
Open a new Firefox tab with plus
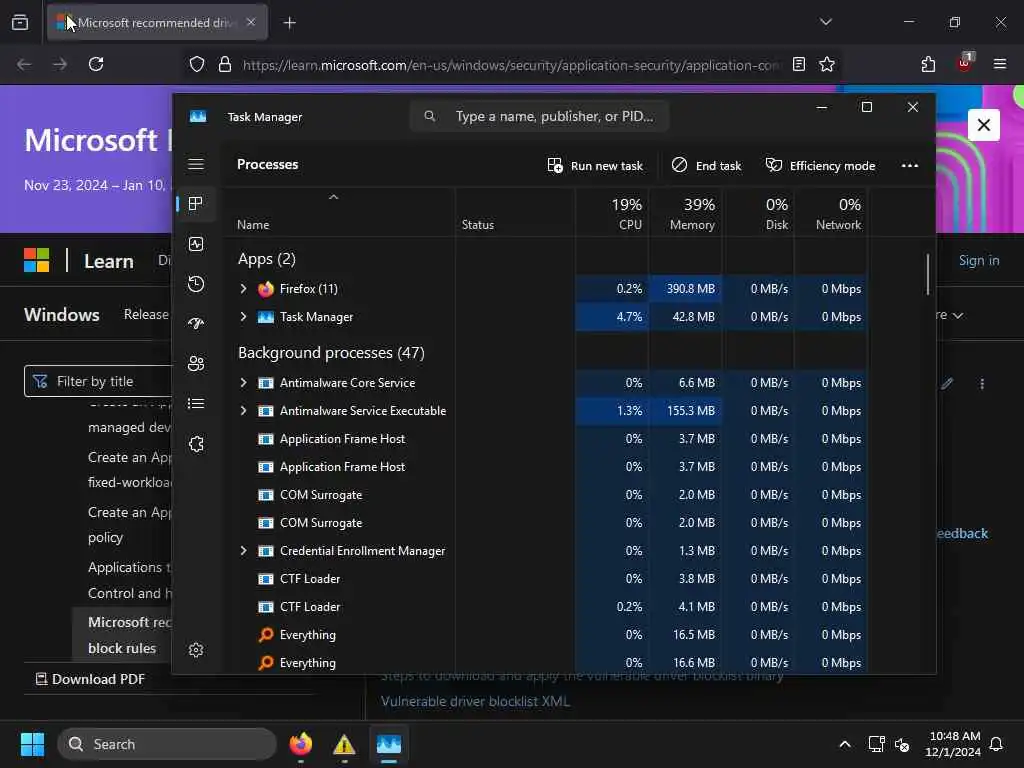click(x=289, y=23)
